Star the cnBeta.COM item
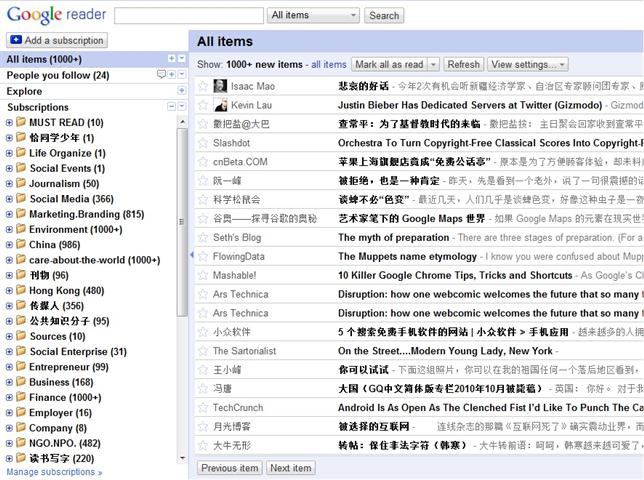Image resolution: width=644 pixels, height=480 pixels. click(203, 161)
